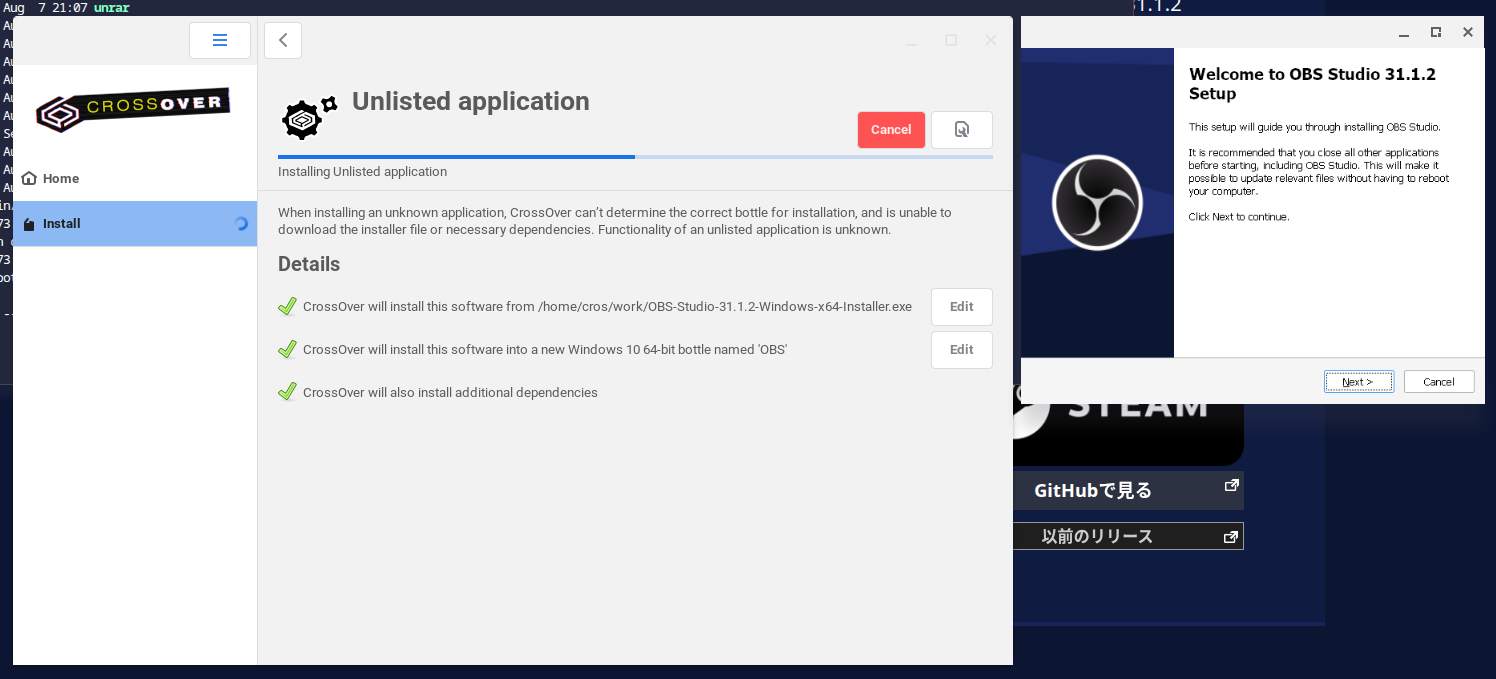
Task: Select Install in the CrossOver sidebar
Action: pos(135,224)
